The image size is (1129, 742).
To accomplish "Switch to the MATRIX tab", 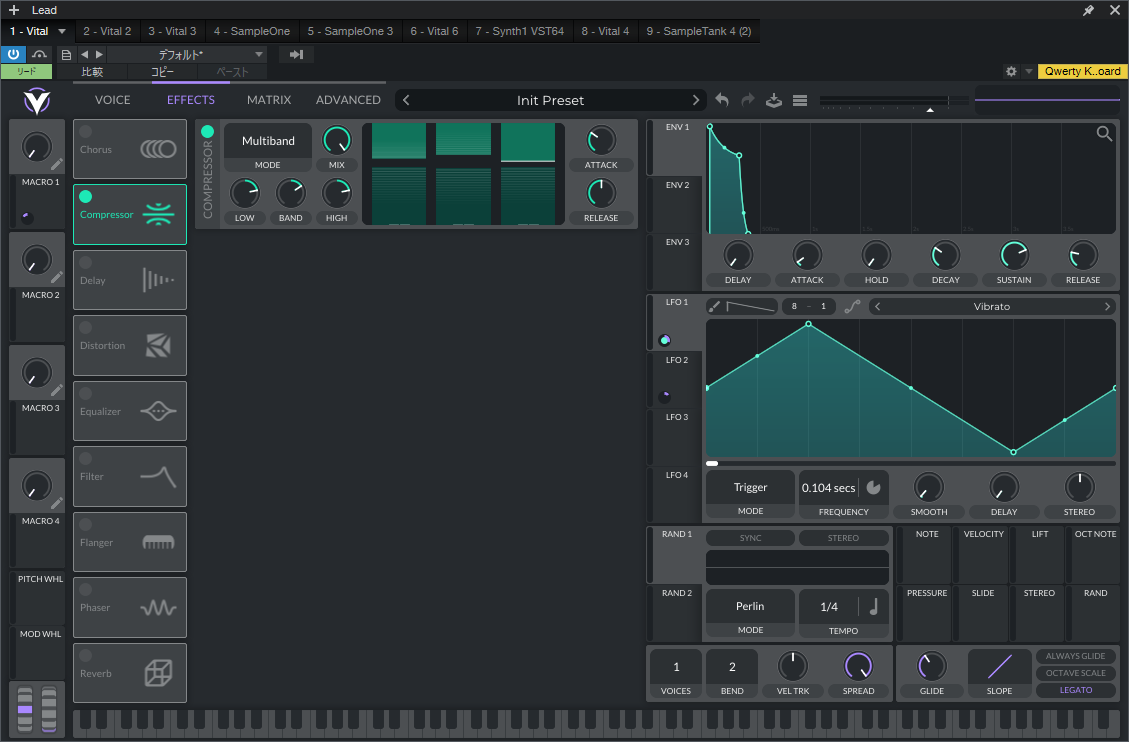I will [x=269, y=100].
